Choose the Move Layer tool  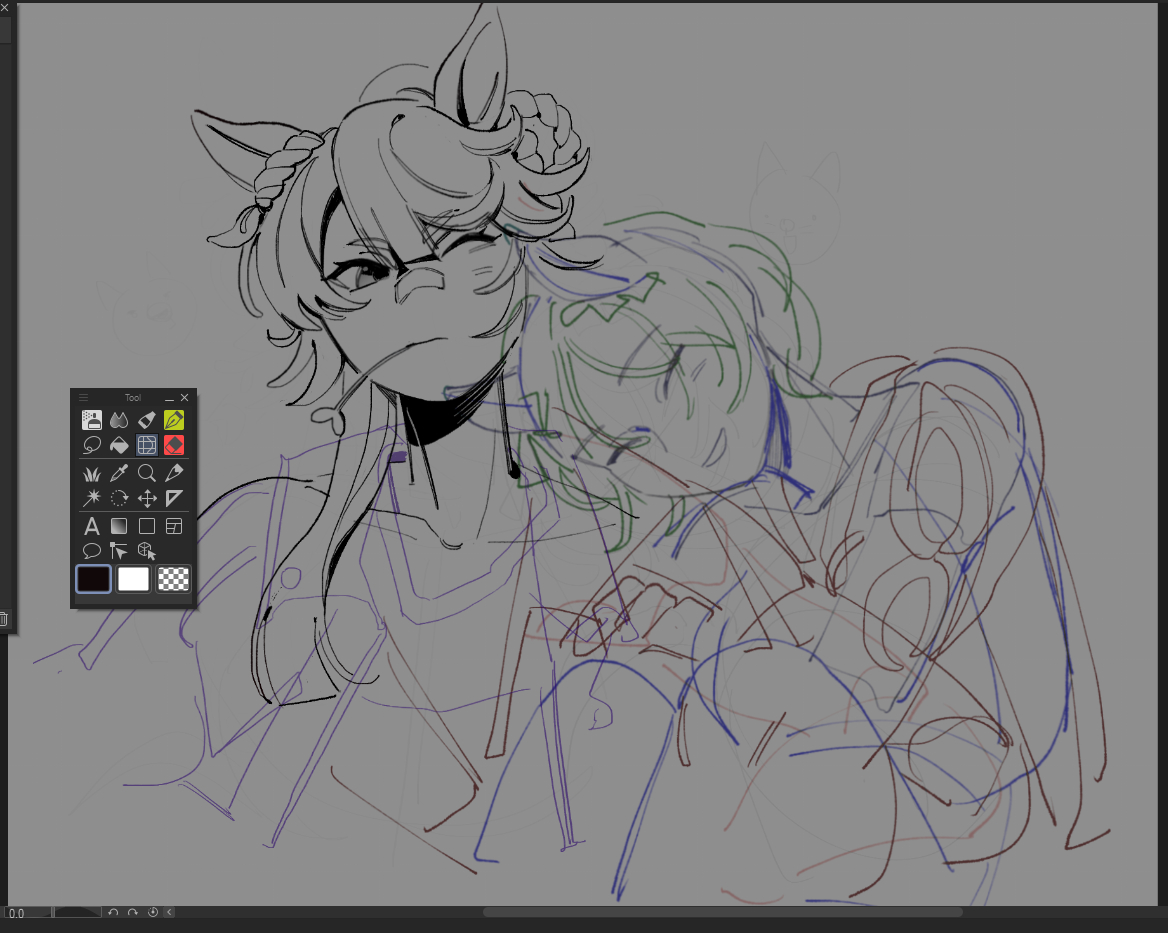click(x=147, y=498)
